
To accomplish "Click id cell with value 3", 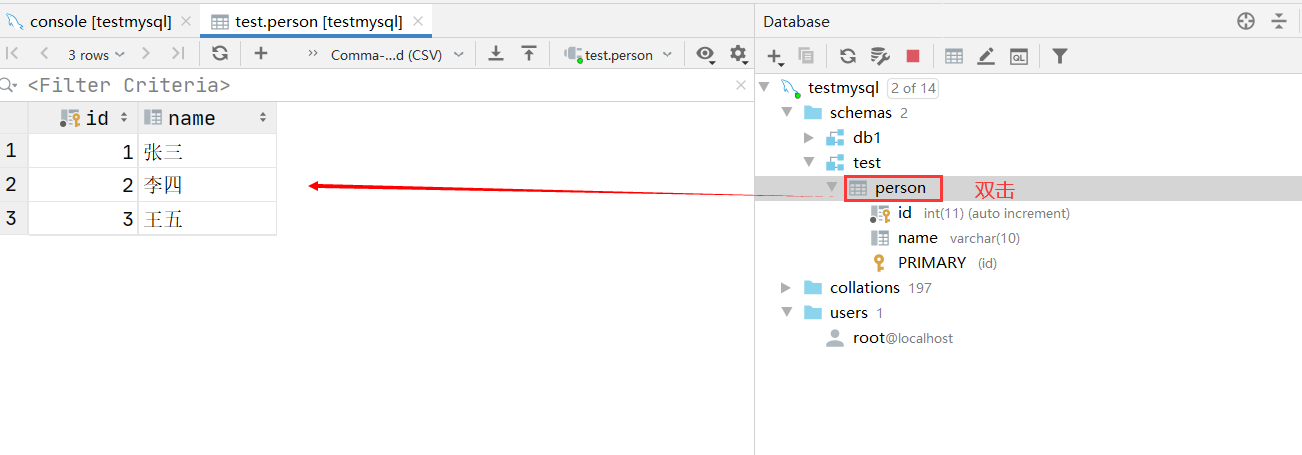I will click(x=84, y=219).
